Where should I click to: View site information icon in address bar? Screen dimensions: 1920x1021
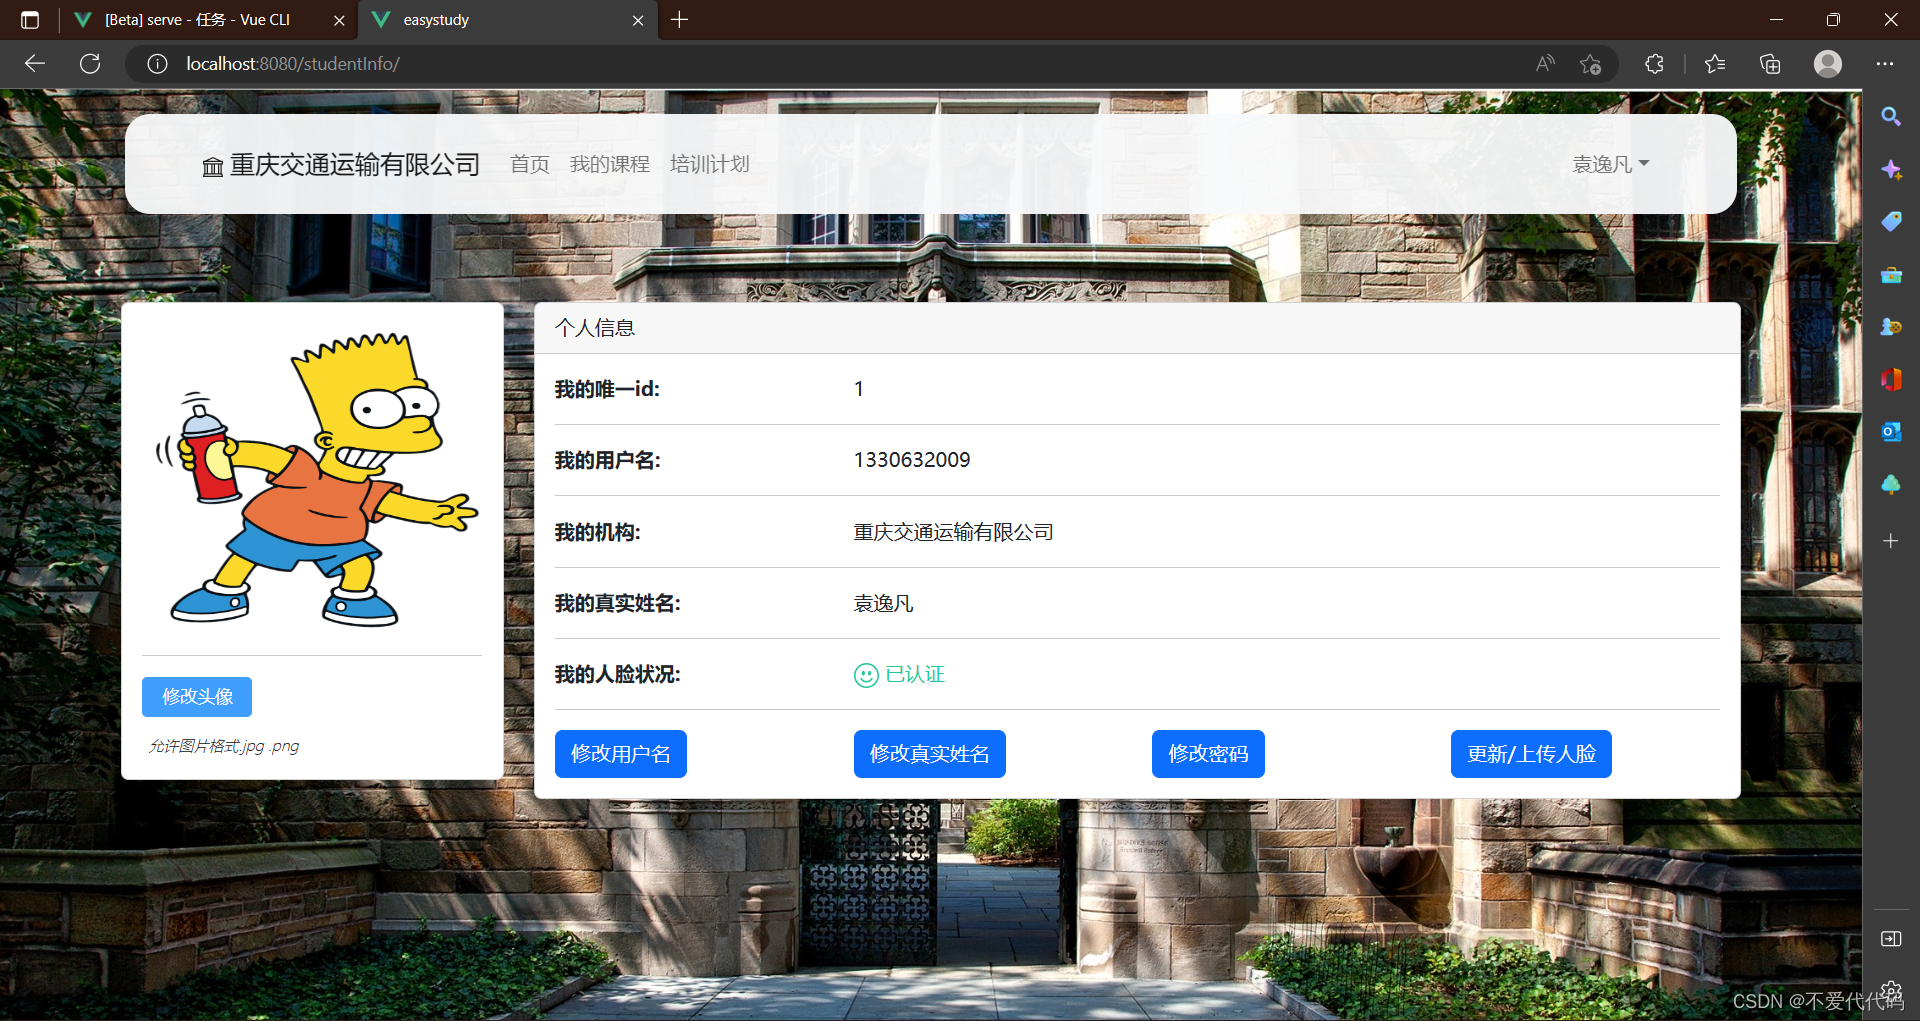click(x=157, y=64)
